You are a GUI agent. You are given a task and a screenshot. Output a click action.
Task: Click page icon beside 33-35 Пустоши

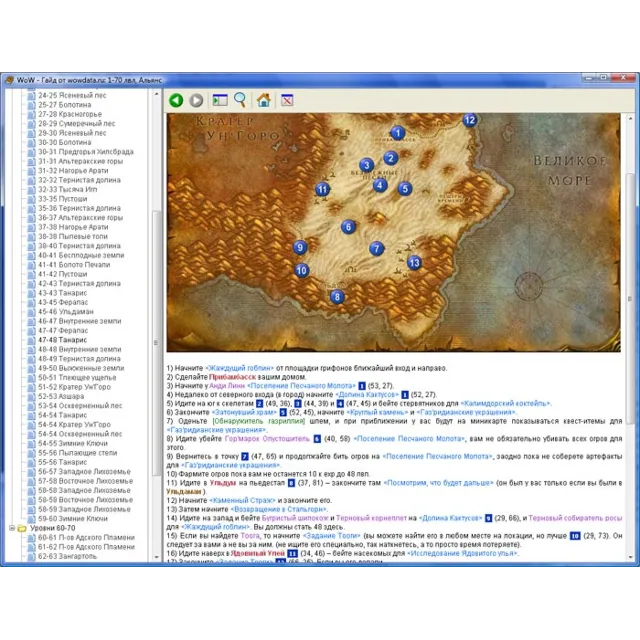[31, 199]
